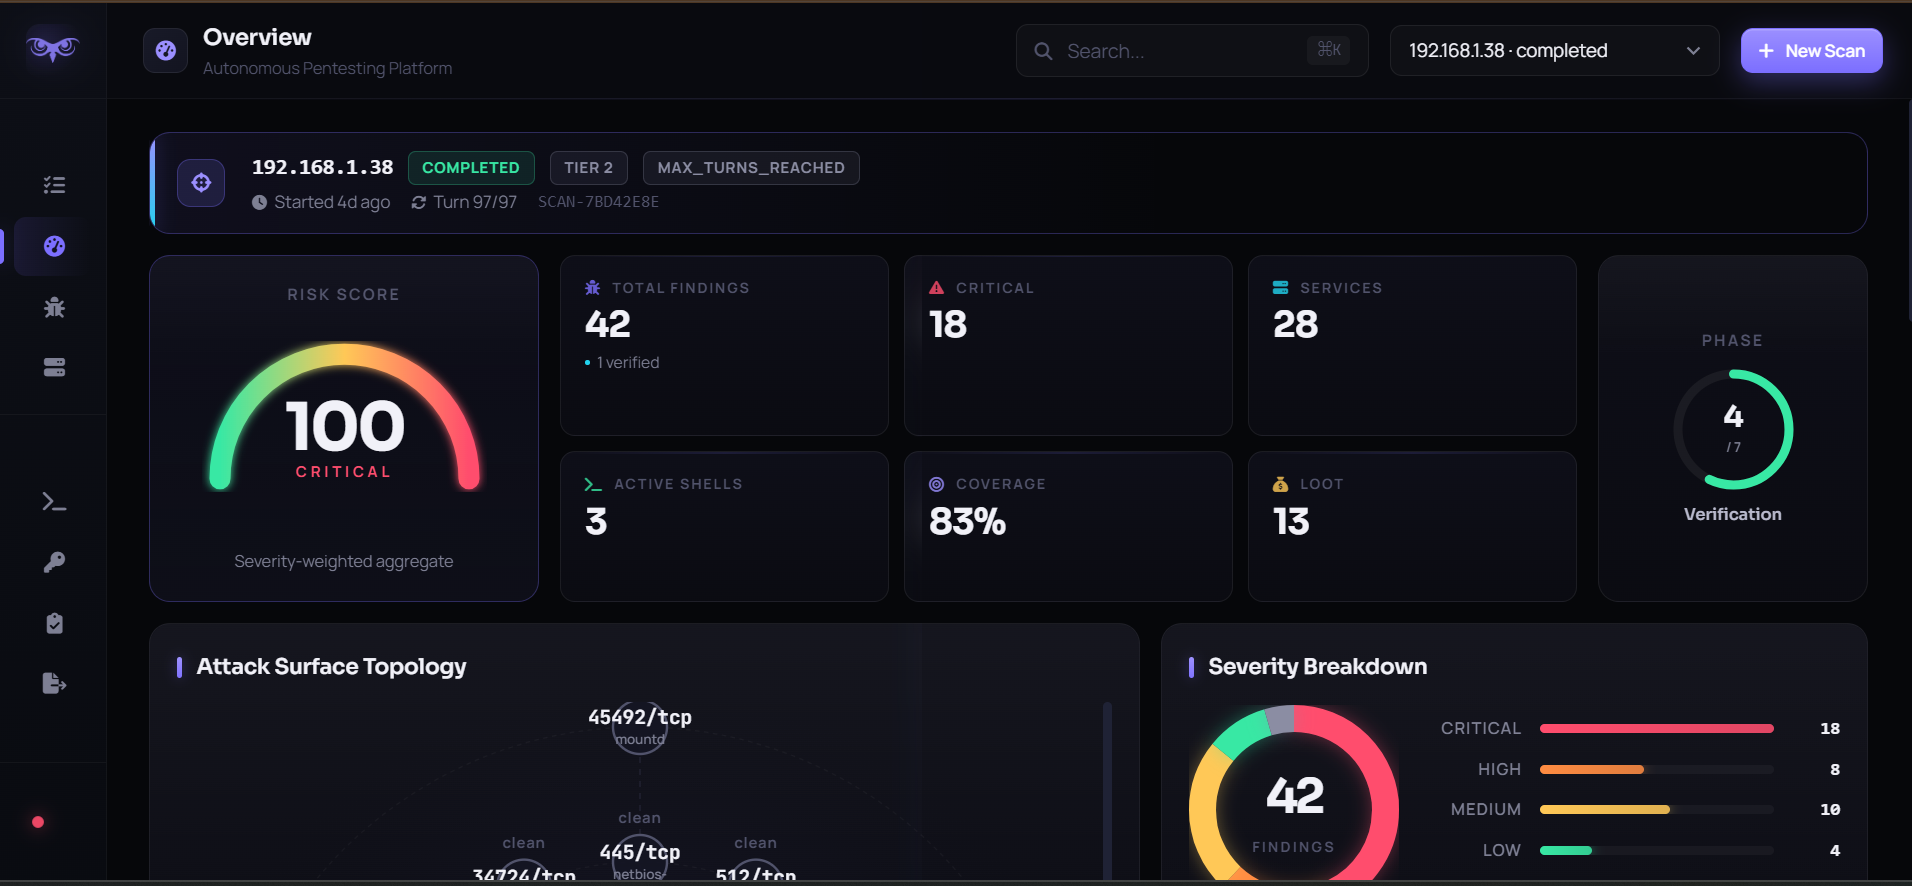Open the services server sidebar icon
Viewport: 1912px width, 886px height.
[54, 368]
